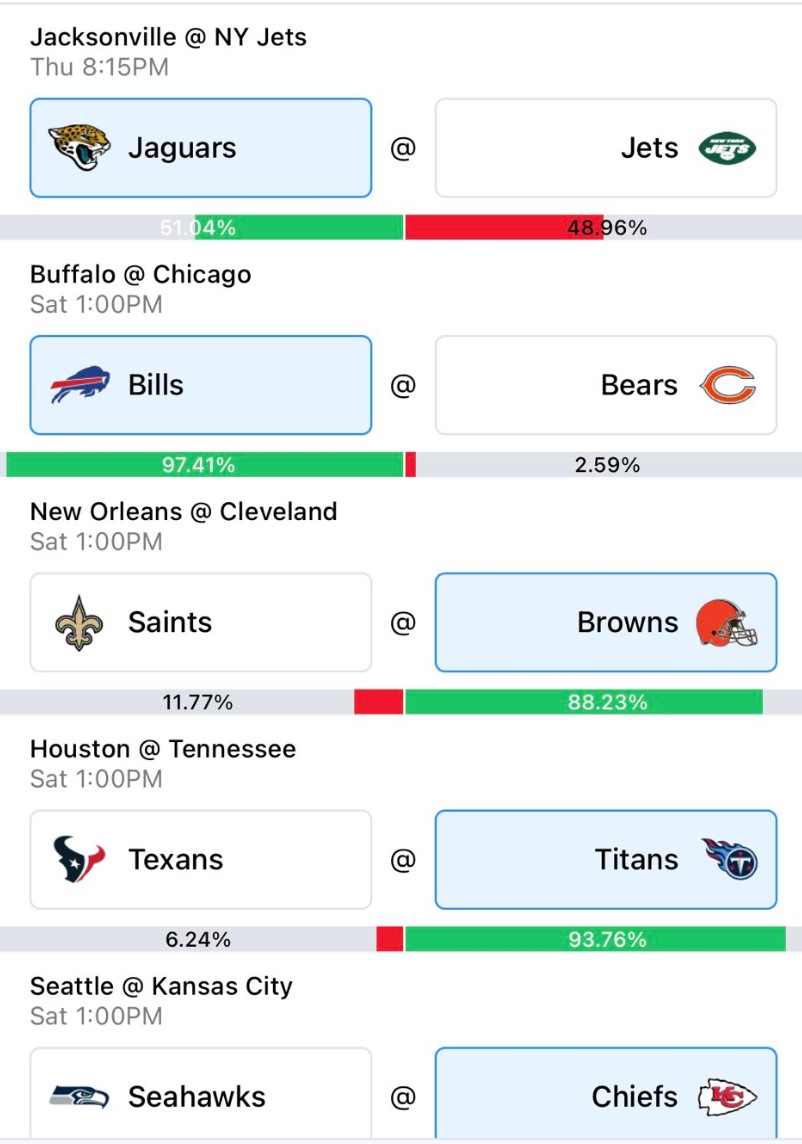Click the 93.76% Titans pick bar
802x1144 pixels.
point(595,939)
